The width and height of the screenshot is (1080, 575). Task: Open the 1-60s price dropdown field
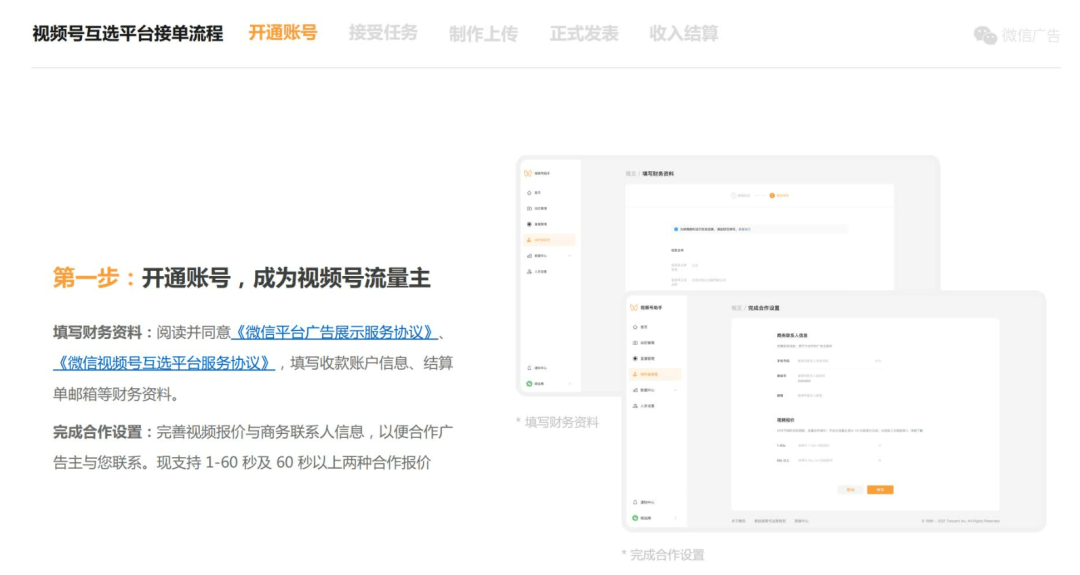(838, 444)
